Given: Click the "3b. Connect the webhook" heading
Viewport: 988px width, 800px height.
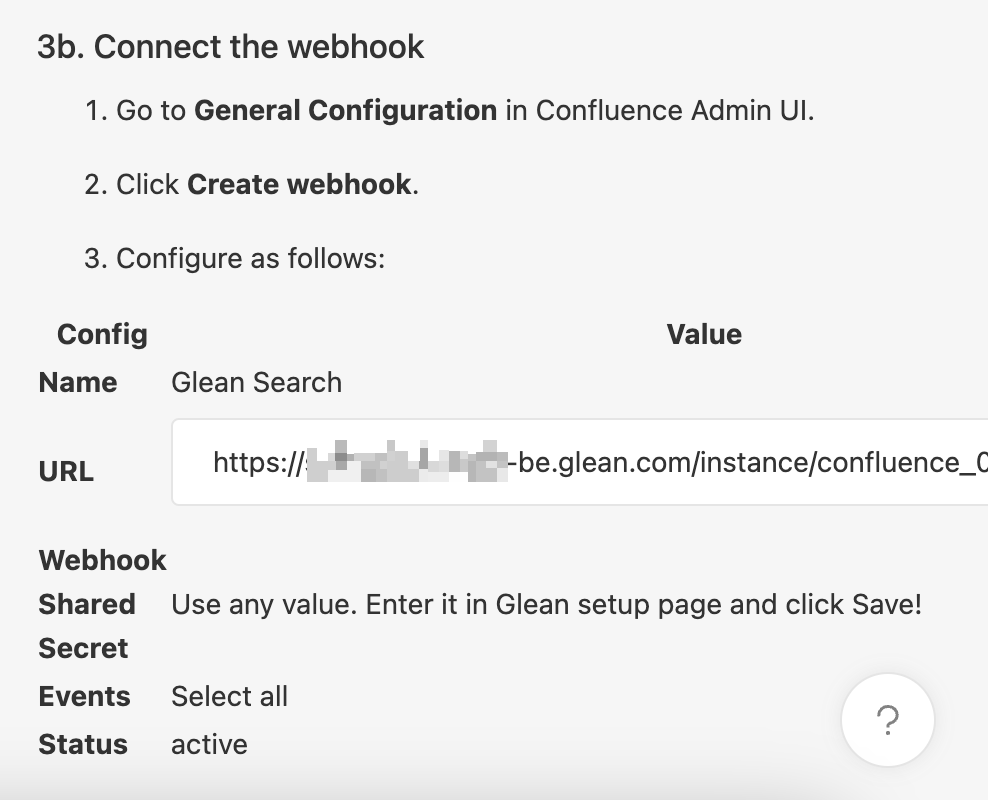Looking at the screenshot, I should pos(231,47).
